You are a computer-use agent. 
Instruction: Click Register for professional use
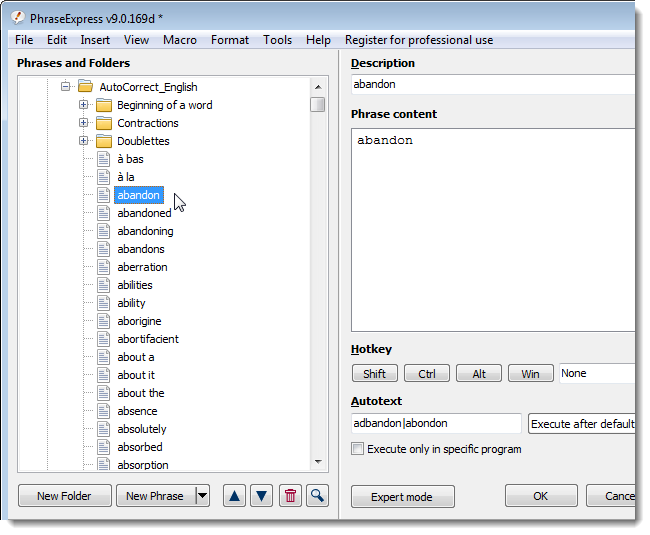click(419, 40)
